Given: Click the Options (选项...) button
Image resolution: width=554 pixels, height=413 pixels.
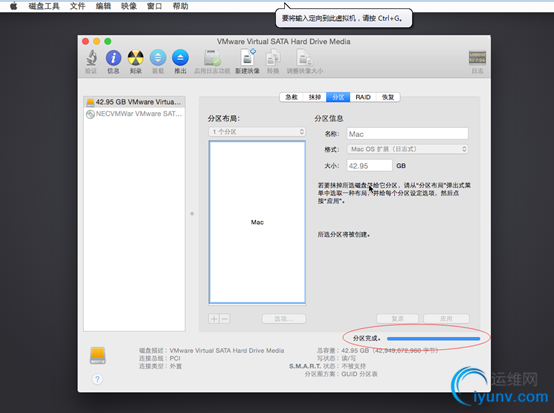Looking at the screenshot, I should (x=284, y=319).
